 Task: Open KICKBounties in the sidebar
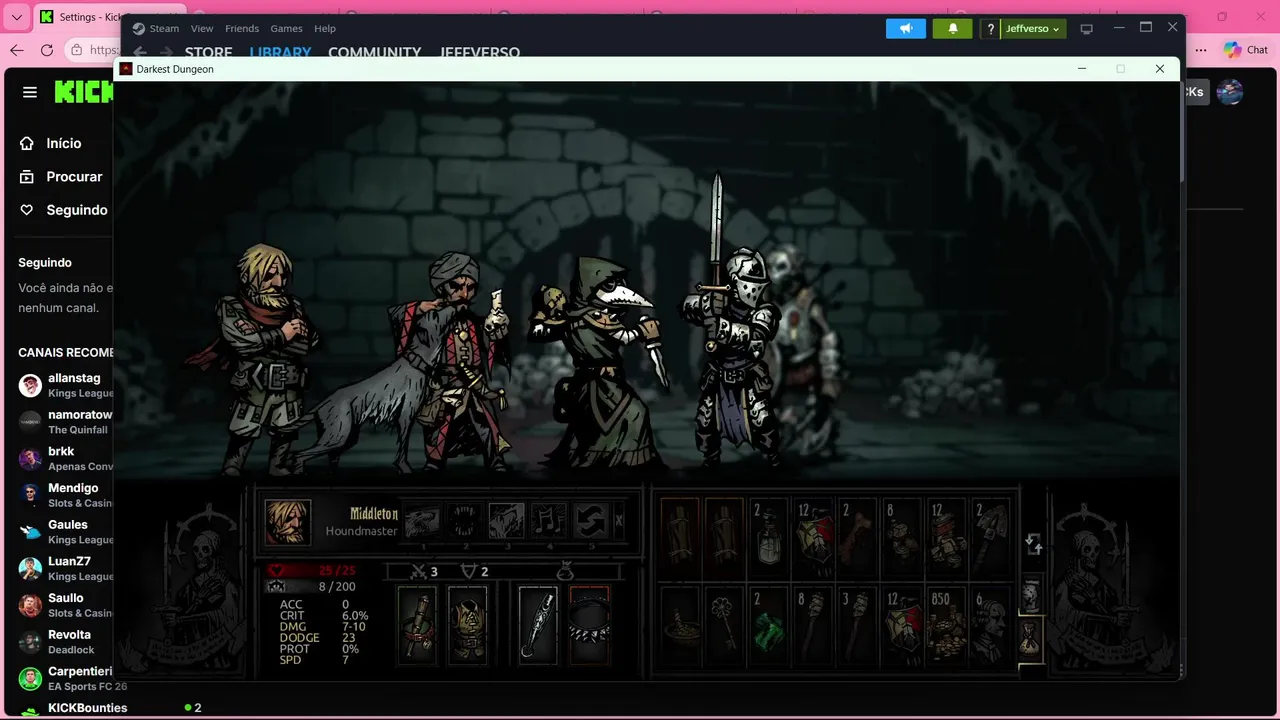click(x=87, y=708)
